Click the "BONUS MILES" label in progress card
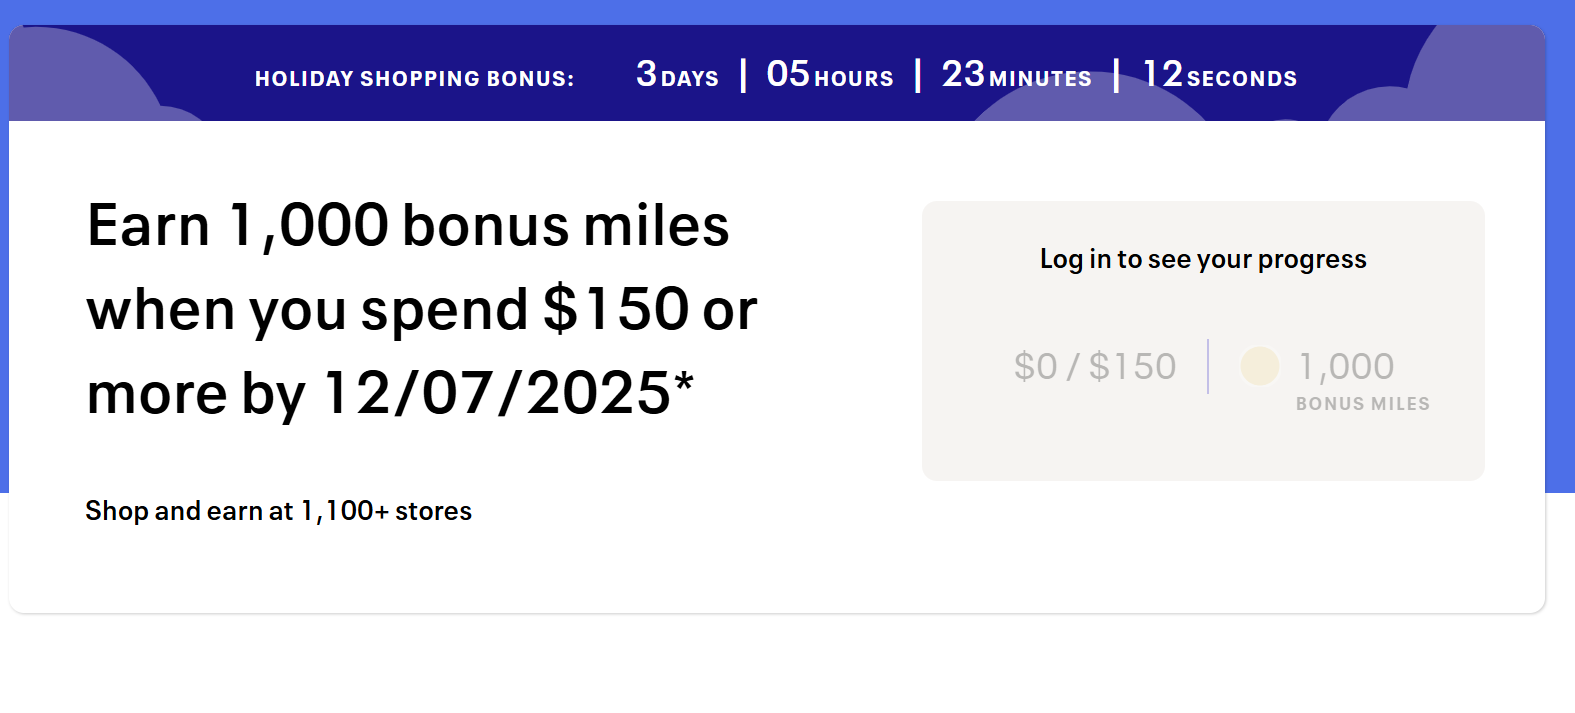Screen dimensions: 1575x713 pyautogui.click(x=1363, y=404)
